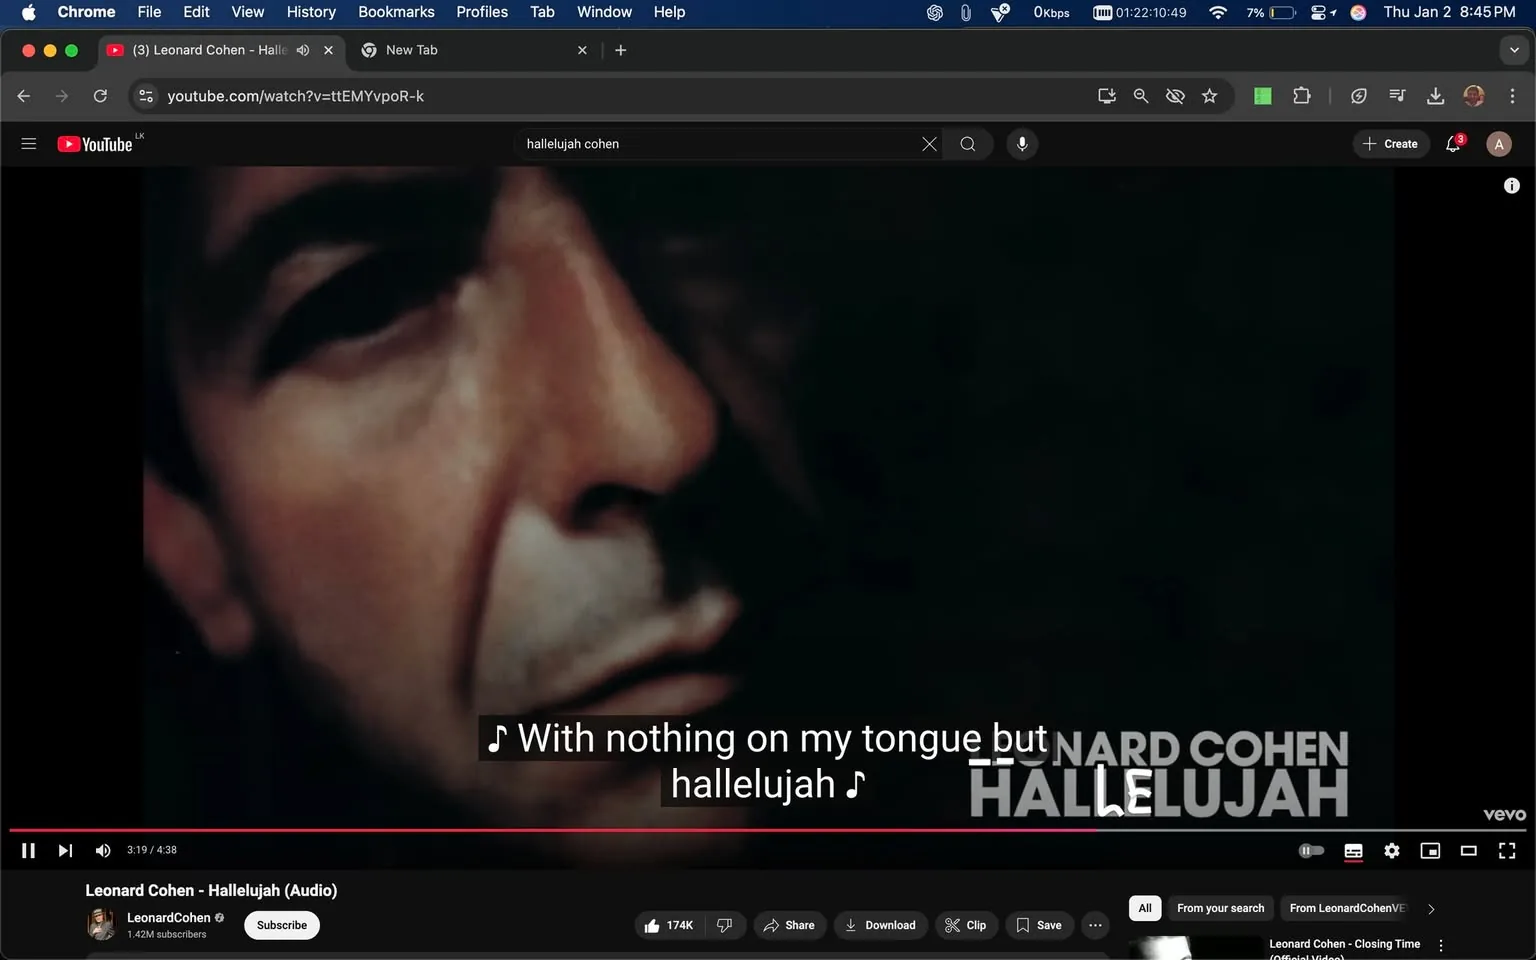1536x960 pixels.
Task: Switch to theater mode
Action: click(x=1468, y=850)
